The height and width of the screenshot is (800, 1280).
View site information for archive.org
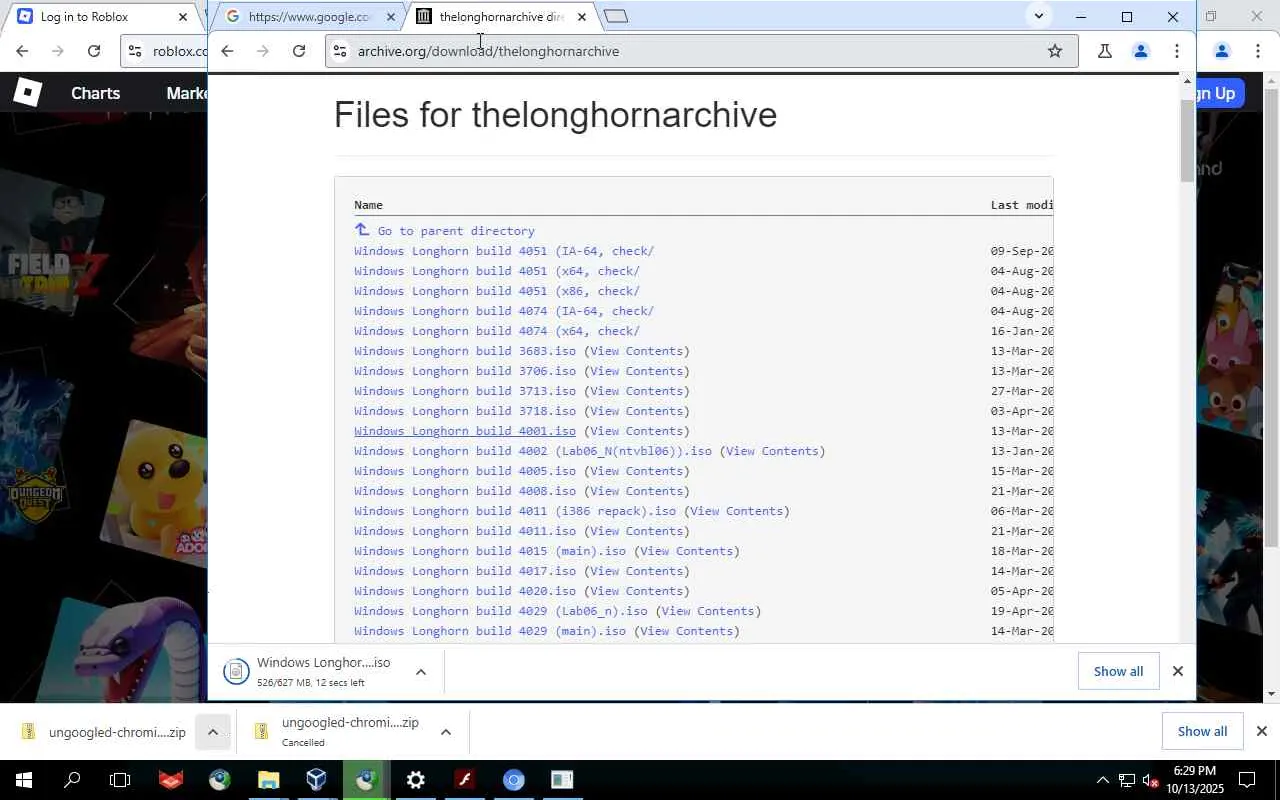click(340, 51)
